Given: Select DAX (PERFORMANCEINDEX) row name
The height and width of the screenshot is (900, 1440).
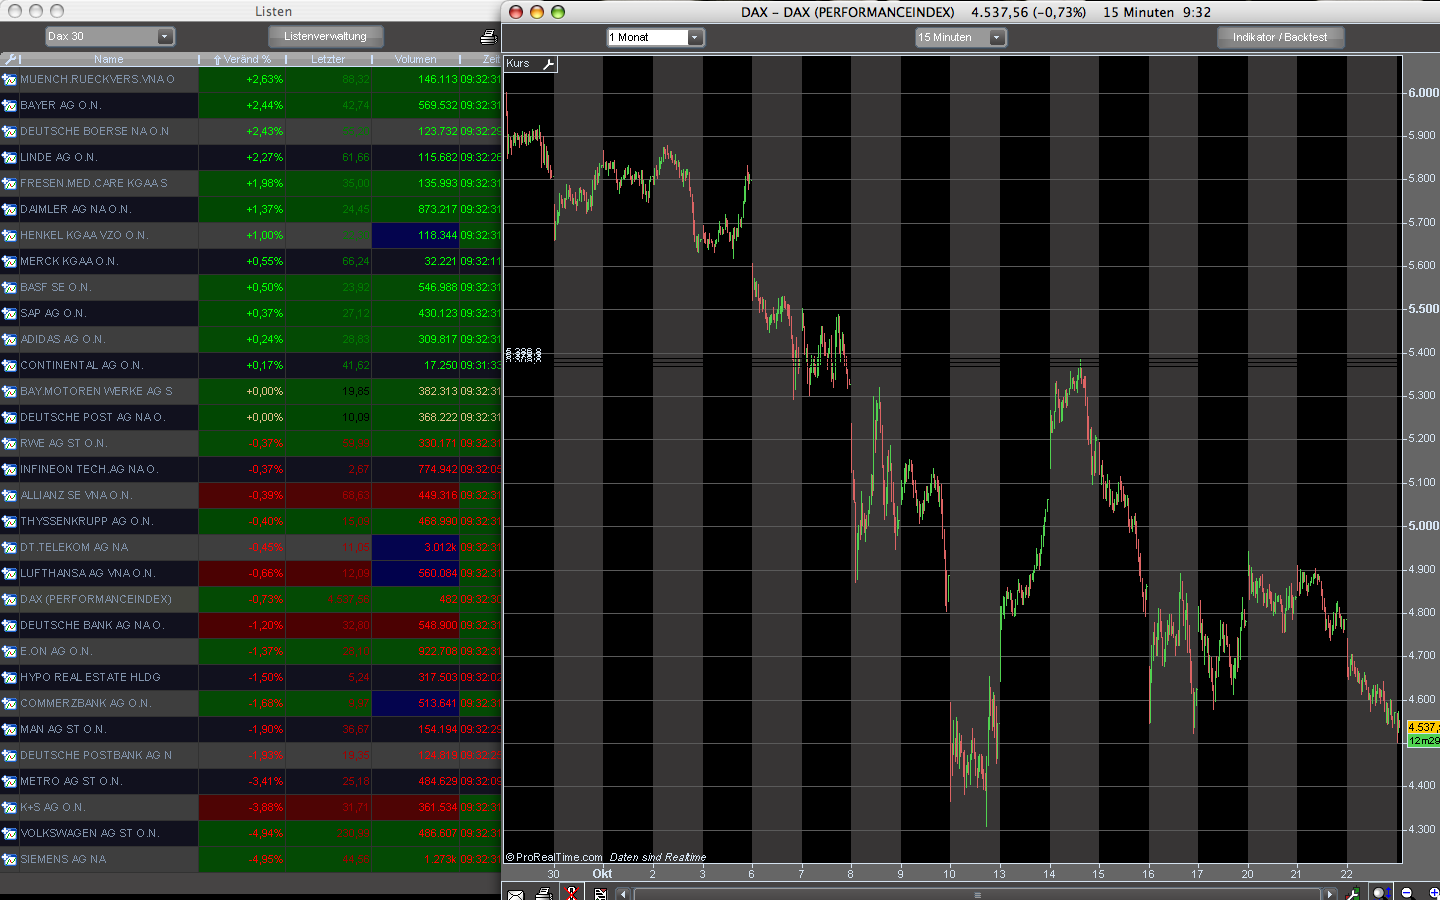Looking at the screenshot, I should tap(96, 599).
